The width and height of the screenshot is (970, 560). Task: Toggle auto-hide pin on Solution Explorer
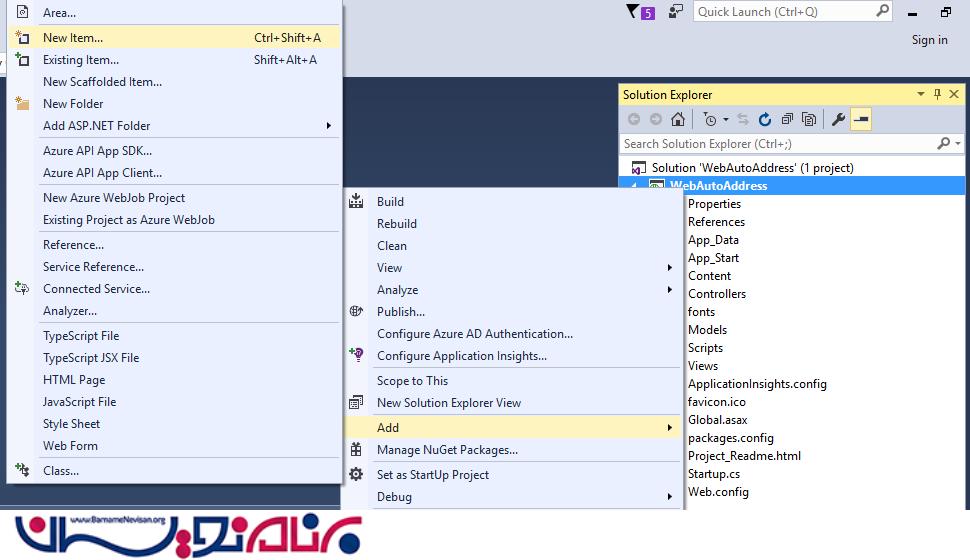coord(937,95)
